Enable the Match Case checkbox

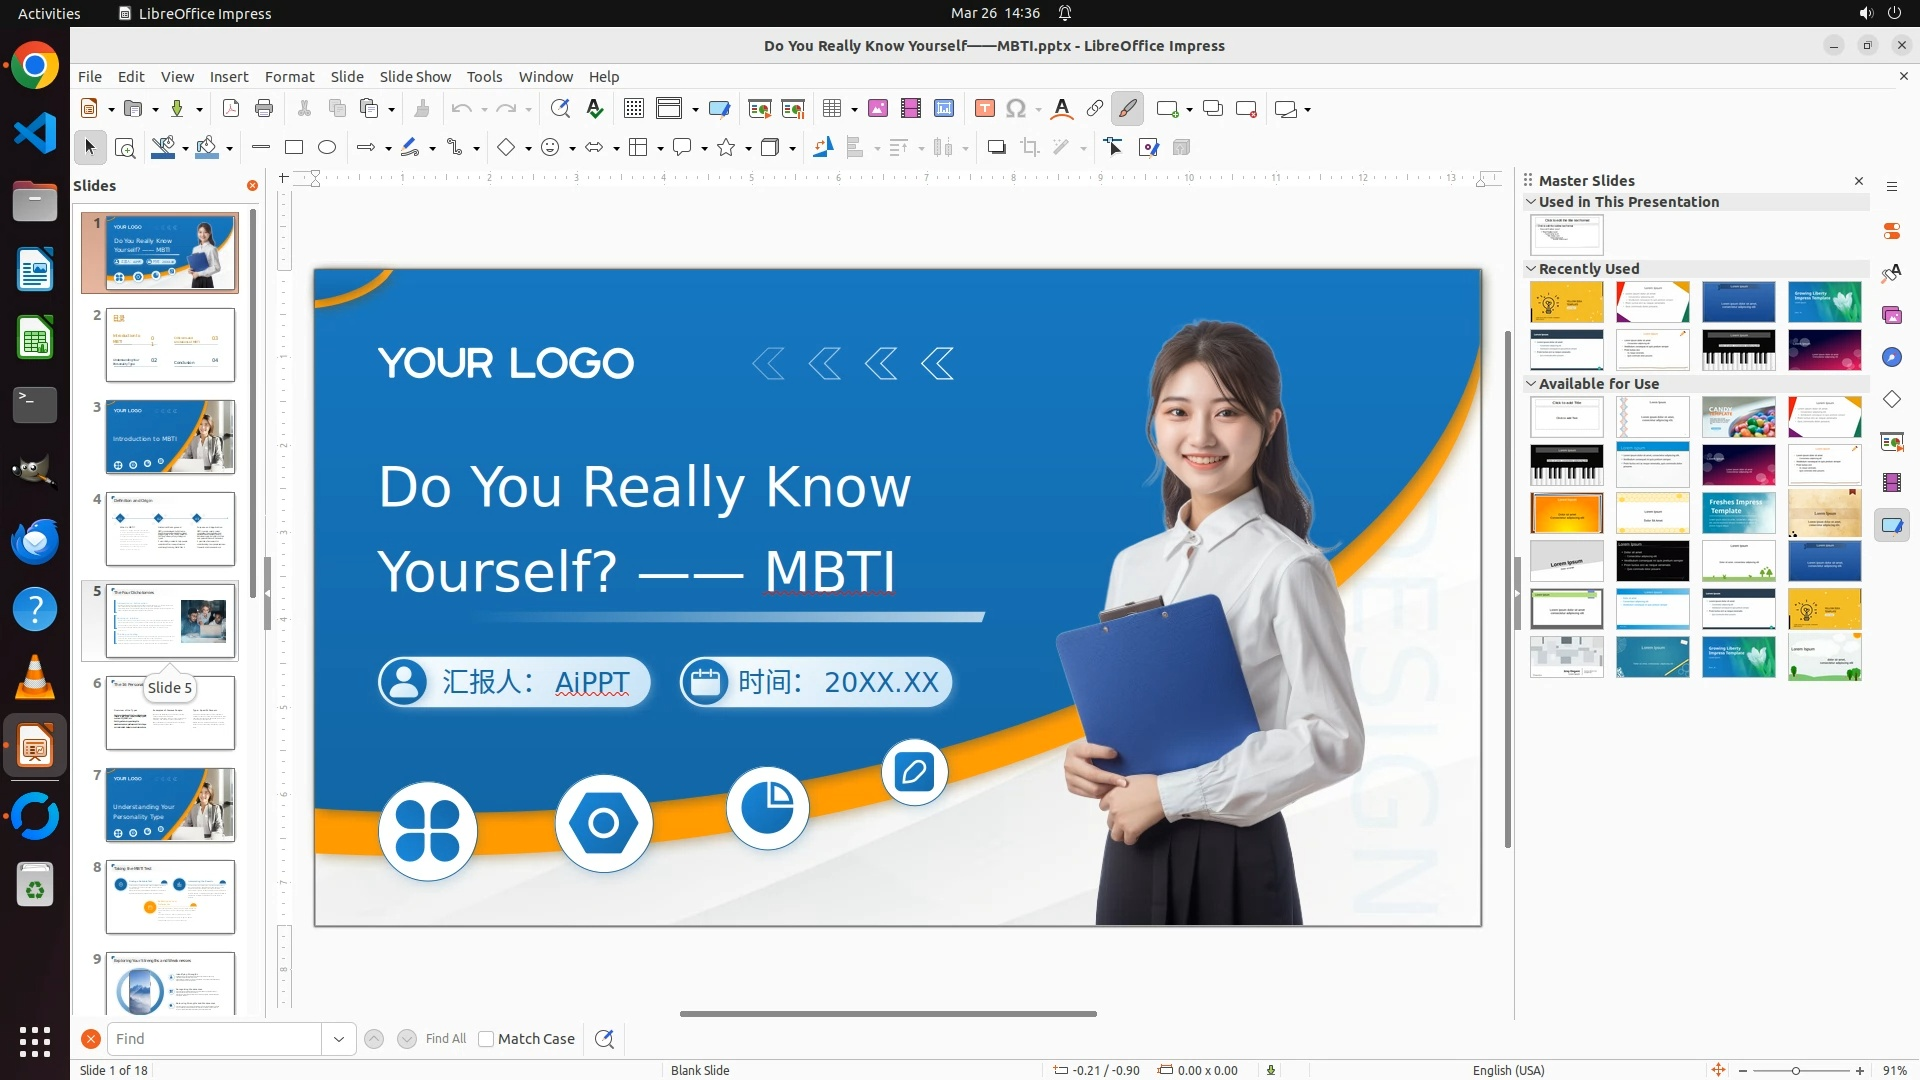click(x=486, y=1039)
